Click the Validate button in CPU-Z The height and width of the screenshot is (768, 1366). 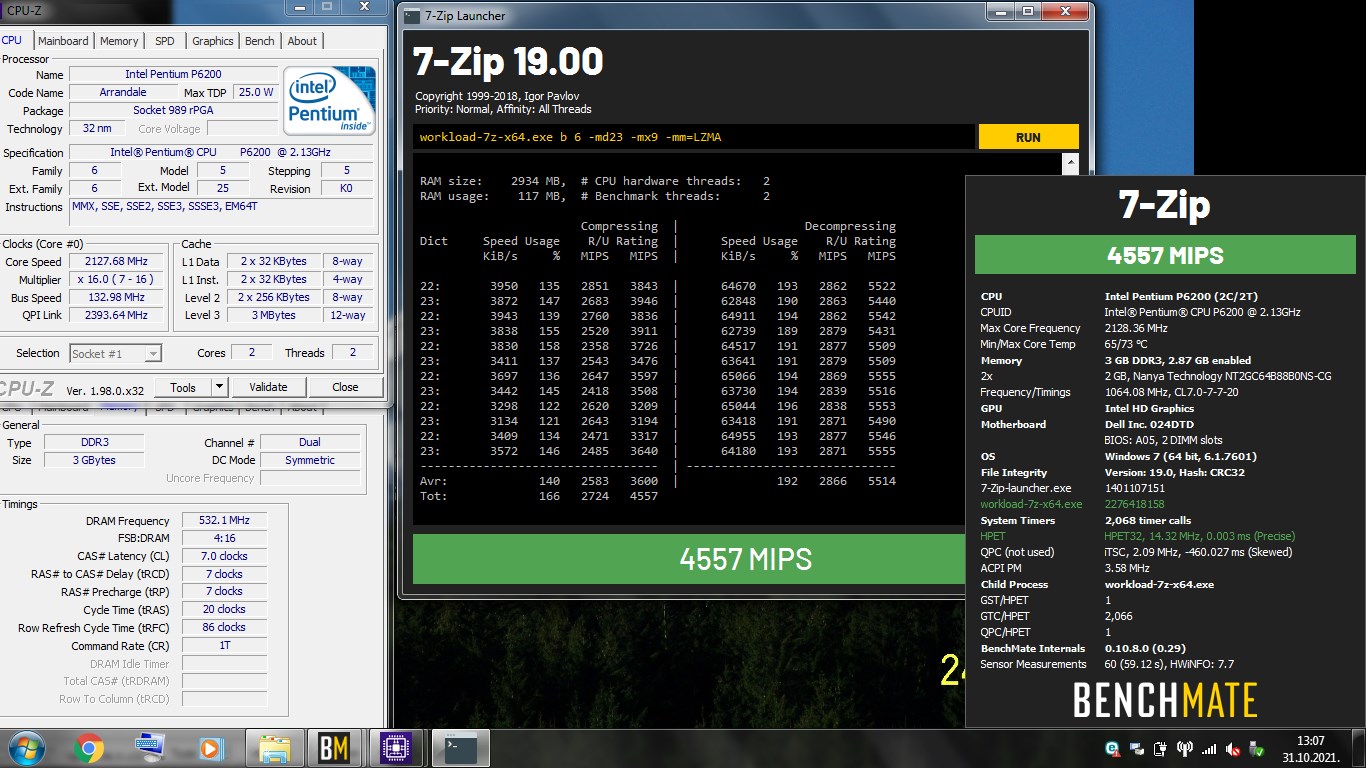(268, 387)
